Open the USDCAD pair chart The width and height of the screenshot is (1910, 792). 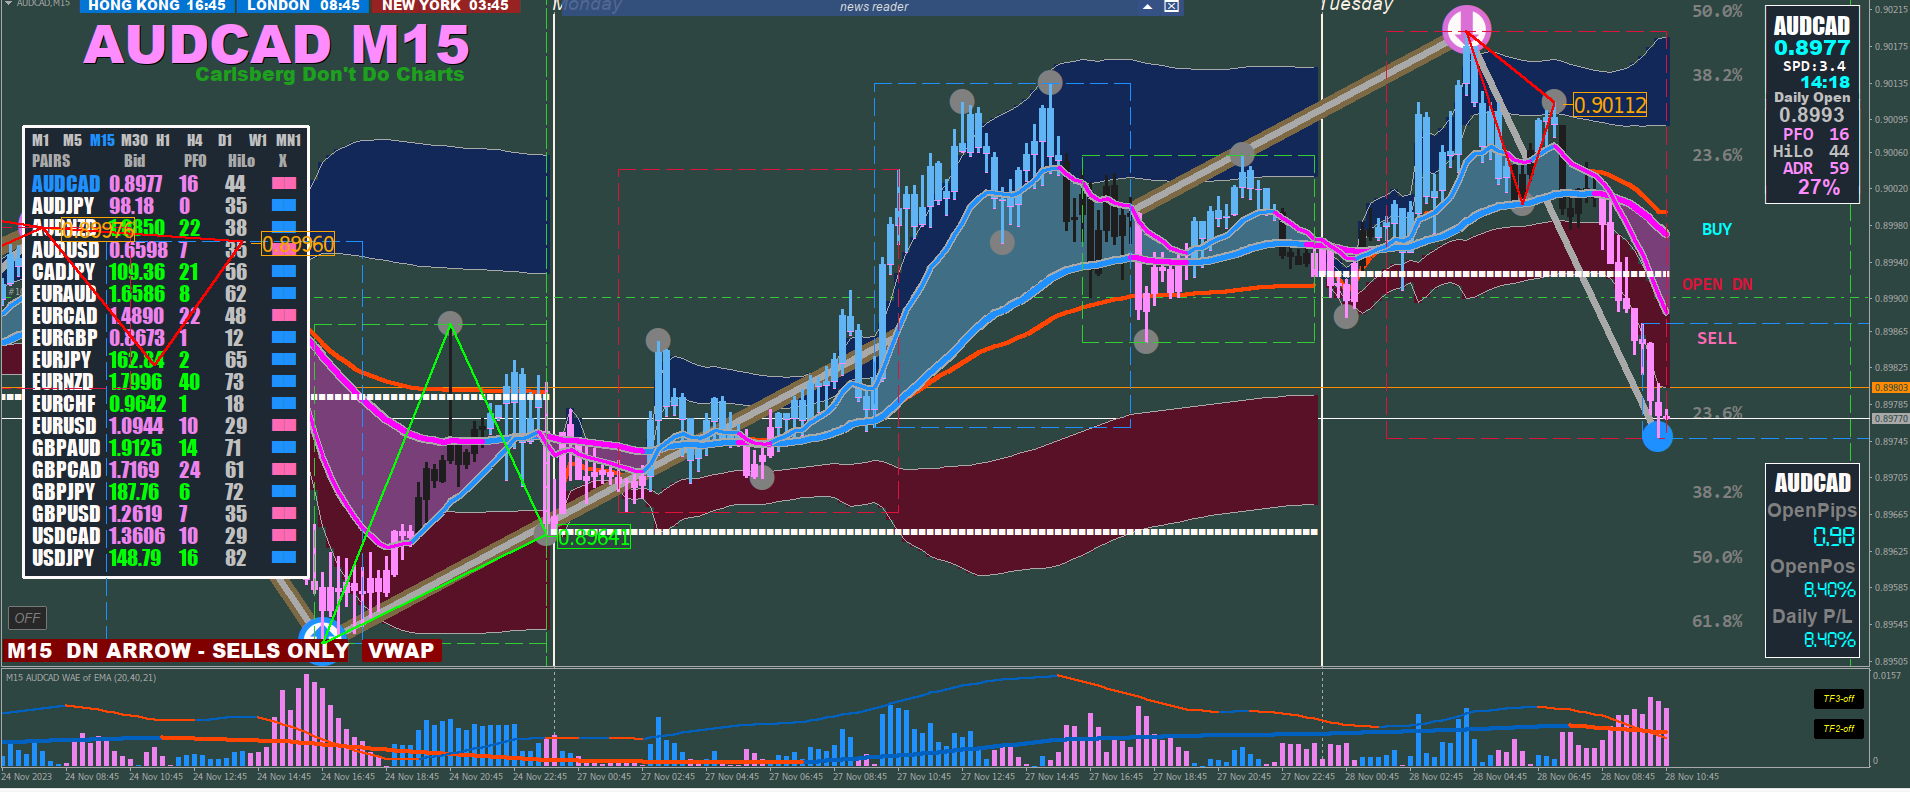pyautogui.click(x=66, y=536)
